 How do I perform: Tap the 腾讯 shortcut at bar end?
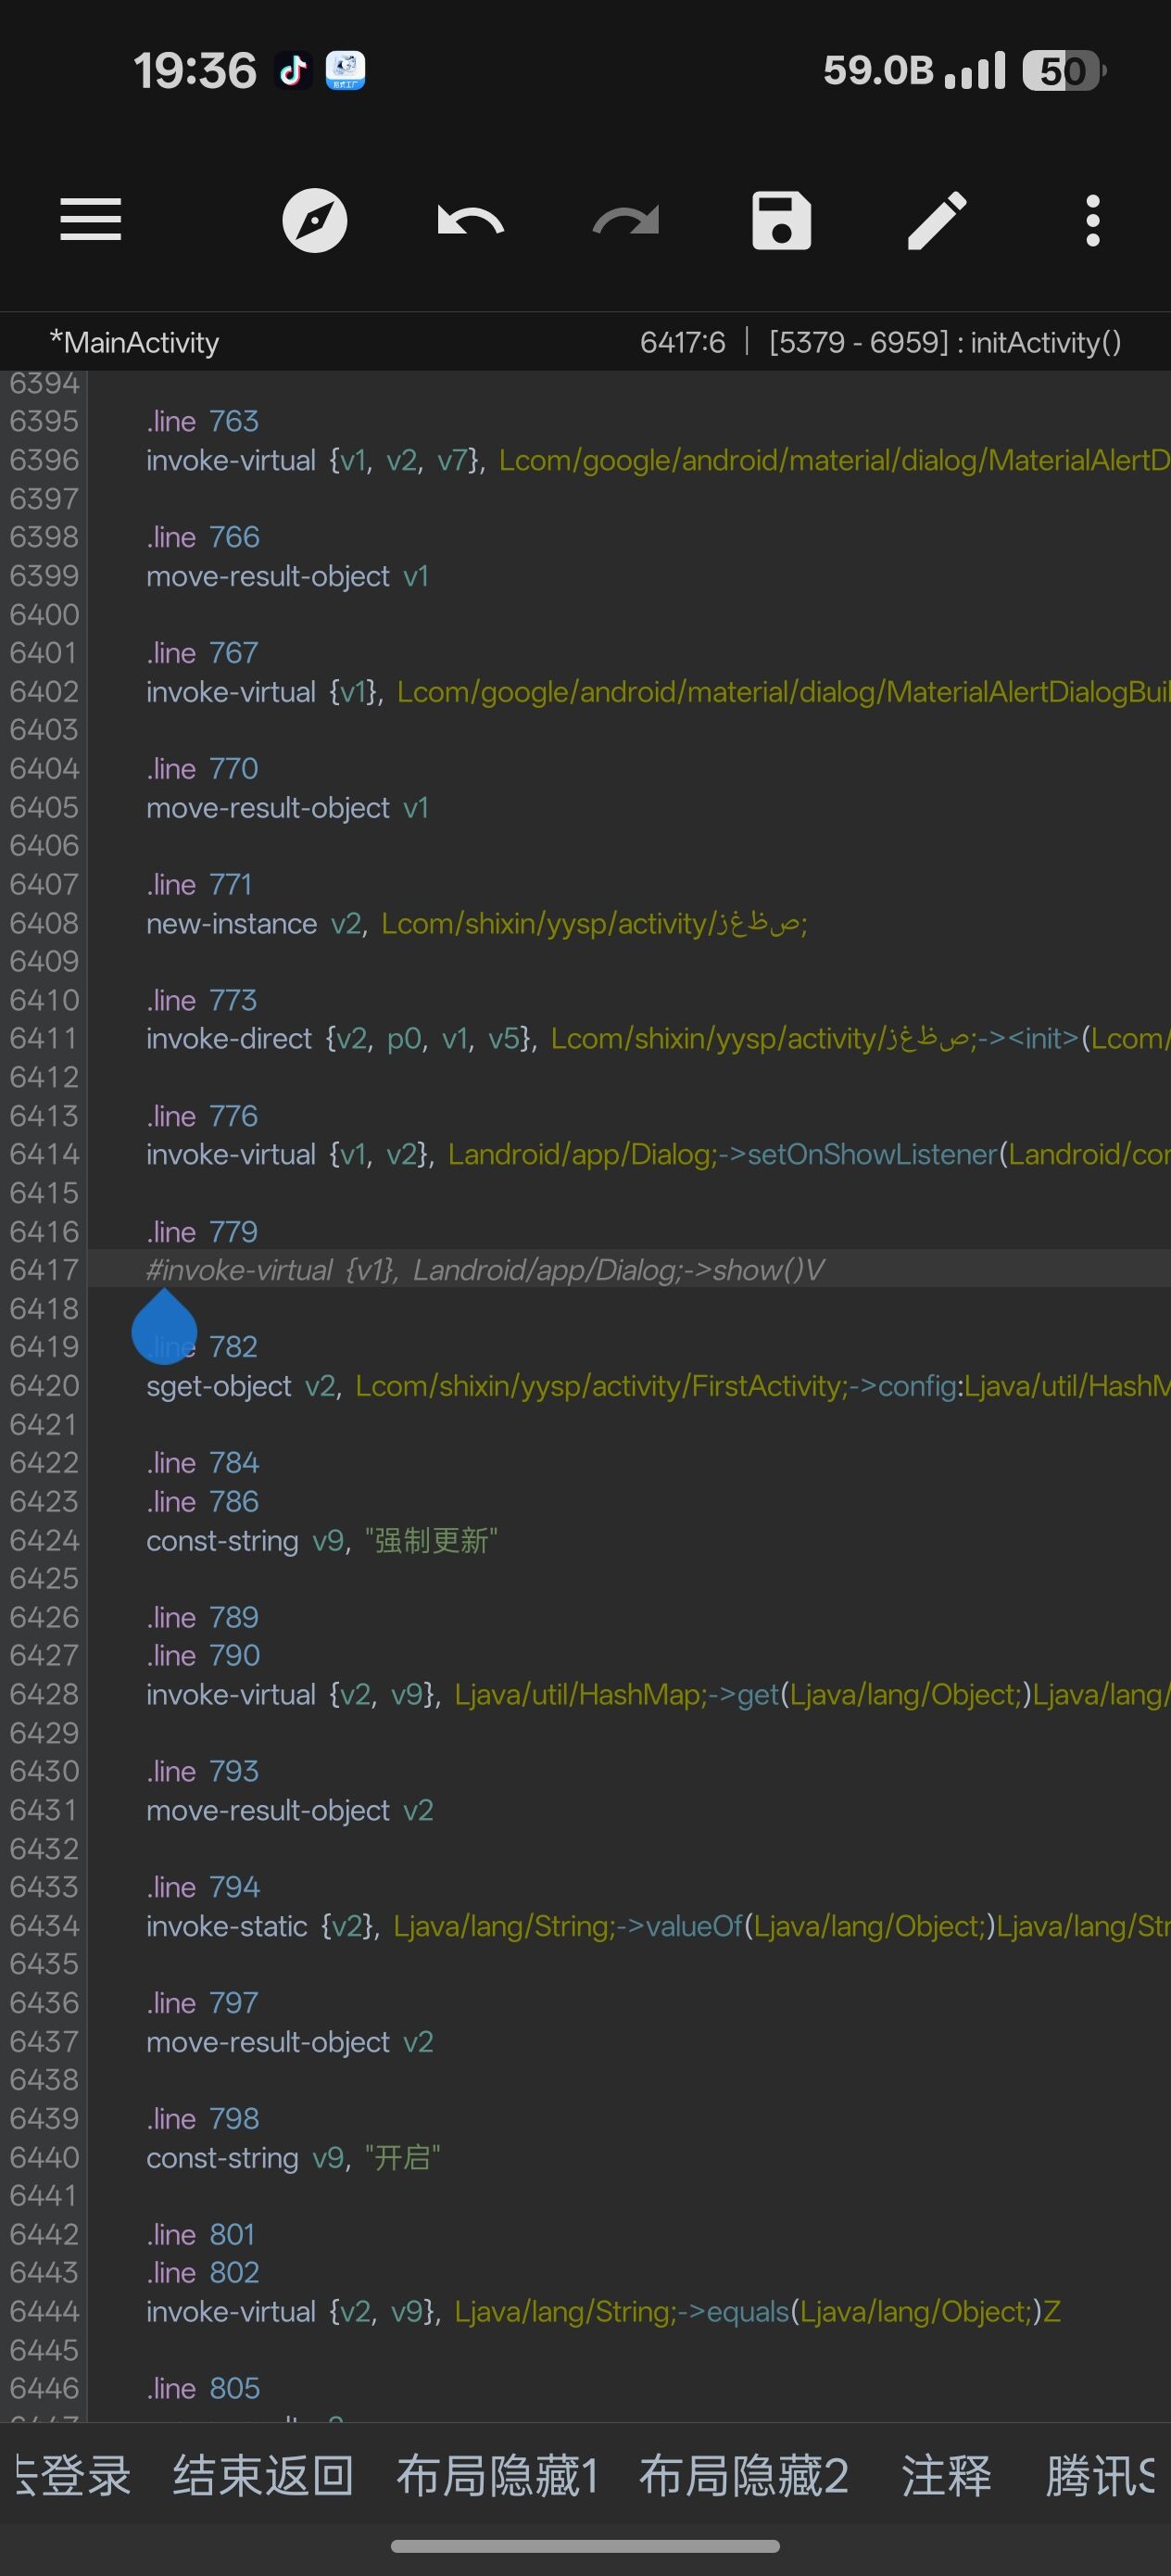pos(1100,2477)
